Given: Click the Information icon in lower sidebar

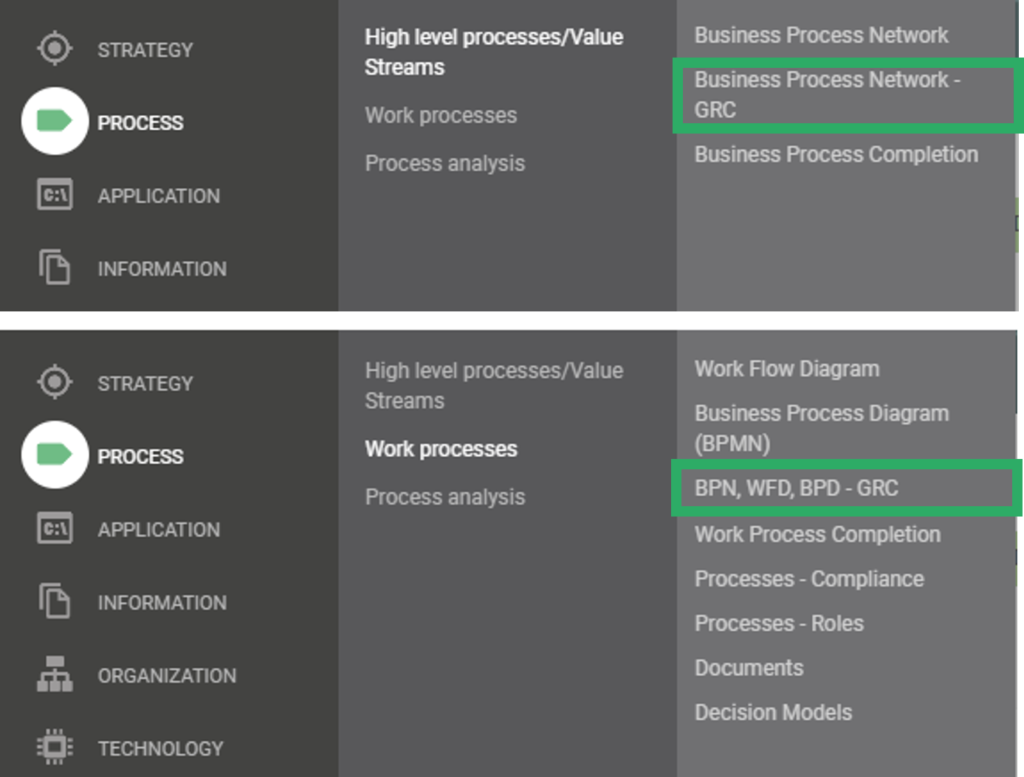Looking at the screenshot, I should (x=54, y=602).
